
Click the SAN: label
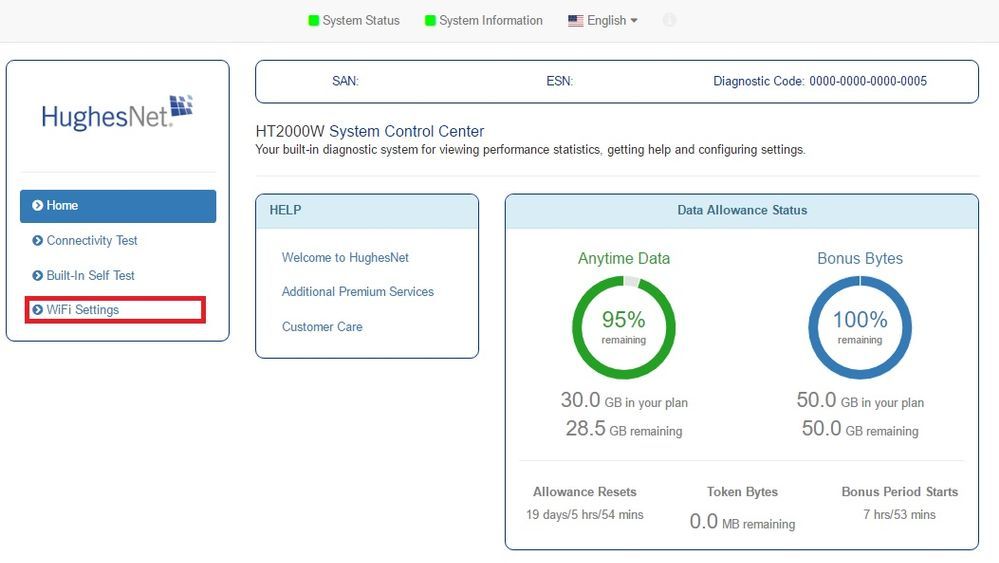[x=345, y=81]
